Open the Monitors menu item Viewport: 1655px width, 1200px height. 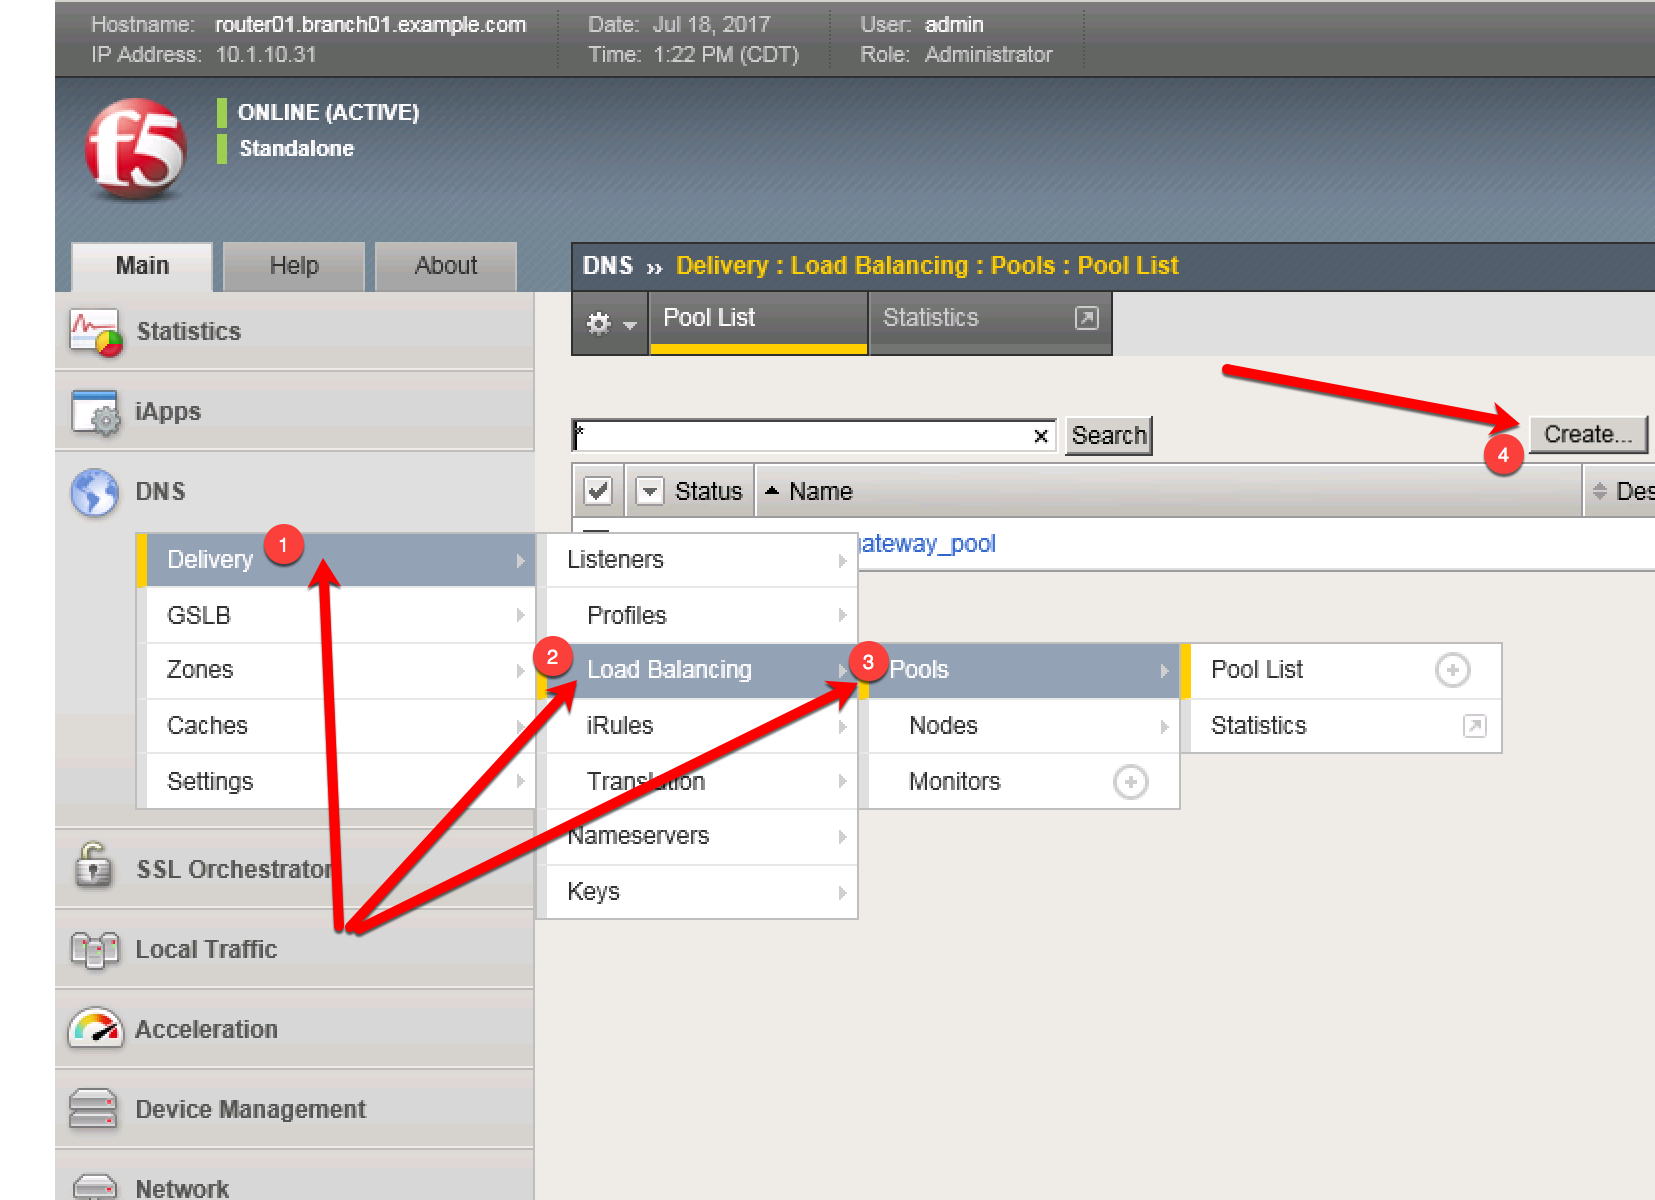click(x=1019, y=782)
